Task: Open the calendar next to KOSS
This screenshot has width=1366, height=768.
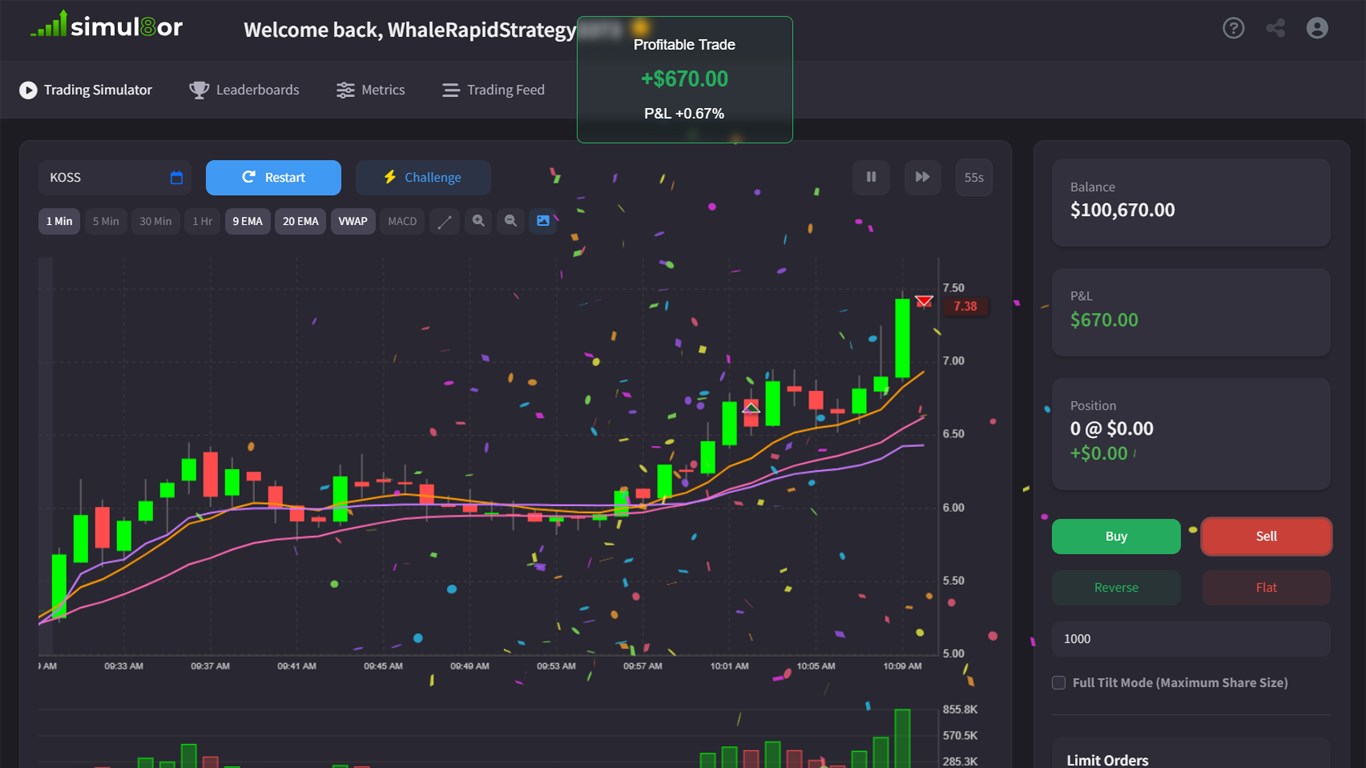Action: pos(175,177)
